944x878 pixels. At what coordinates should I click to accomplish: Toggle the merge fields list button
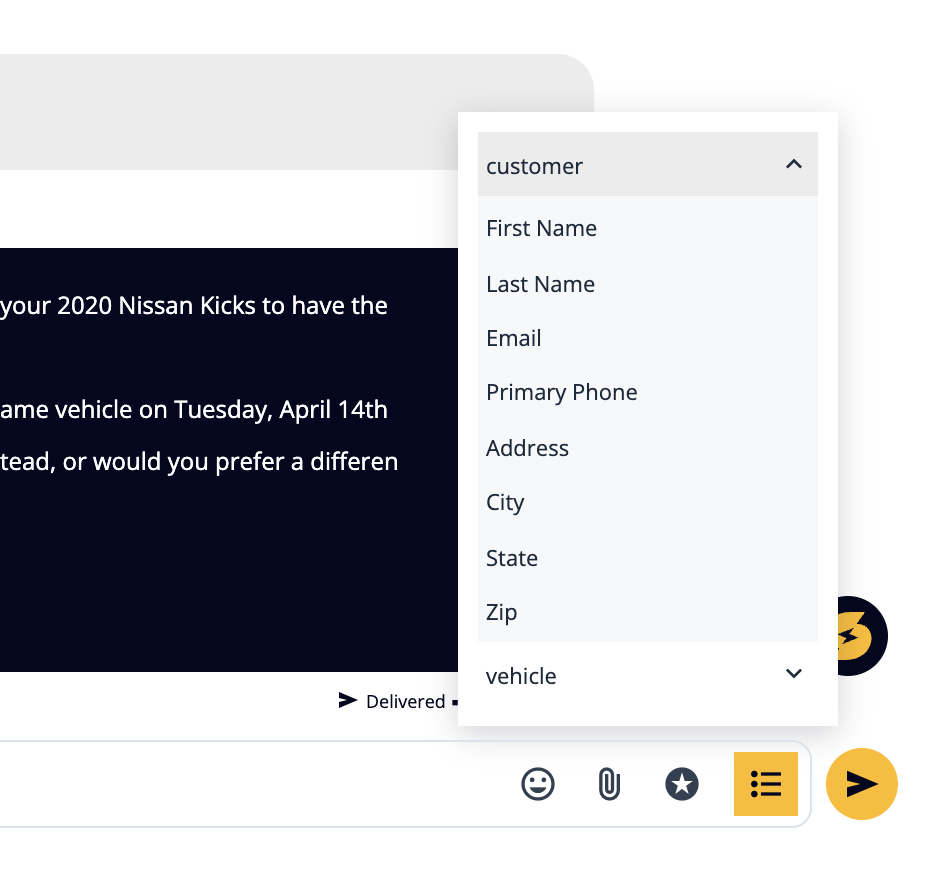click(x=766, y=784)
